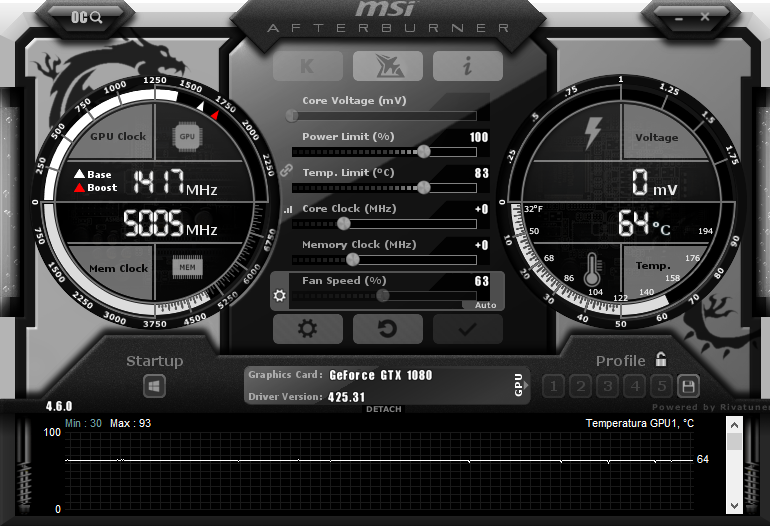This screenshot has height=528, width=770.
Task: Click the 0 mV voltage readout
Action: coord(655,182)
